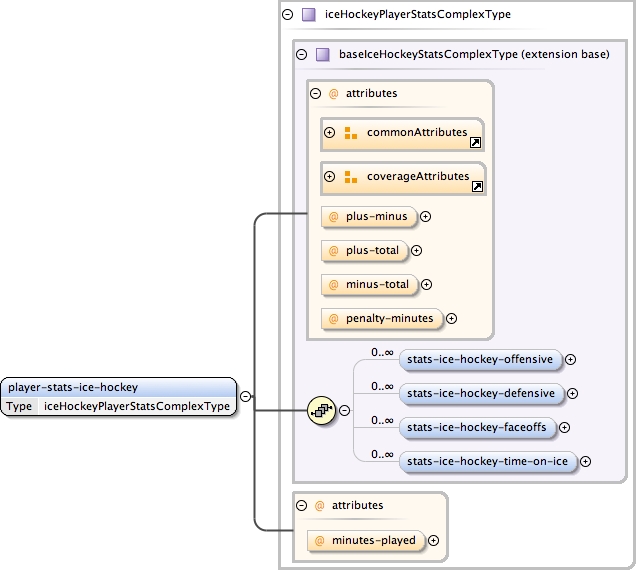
Task: Click the iceHockeyPlayerStatsComplexType purple type icon
Action: pos(309,15)
